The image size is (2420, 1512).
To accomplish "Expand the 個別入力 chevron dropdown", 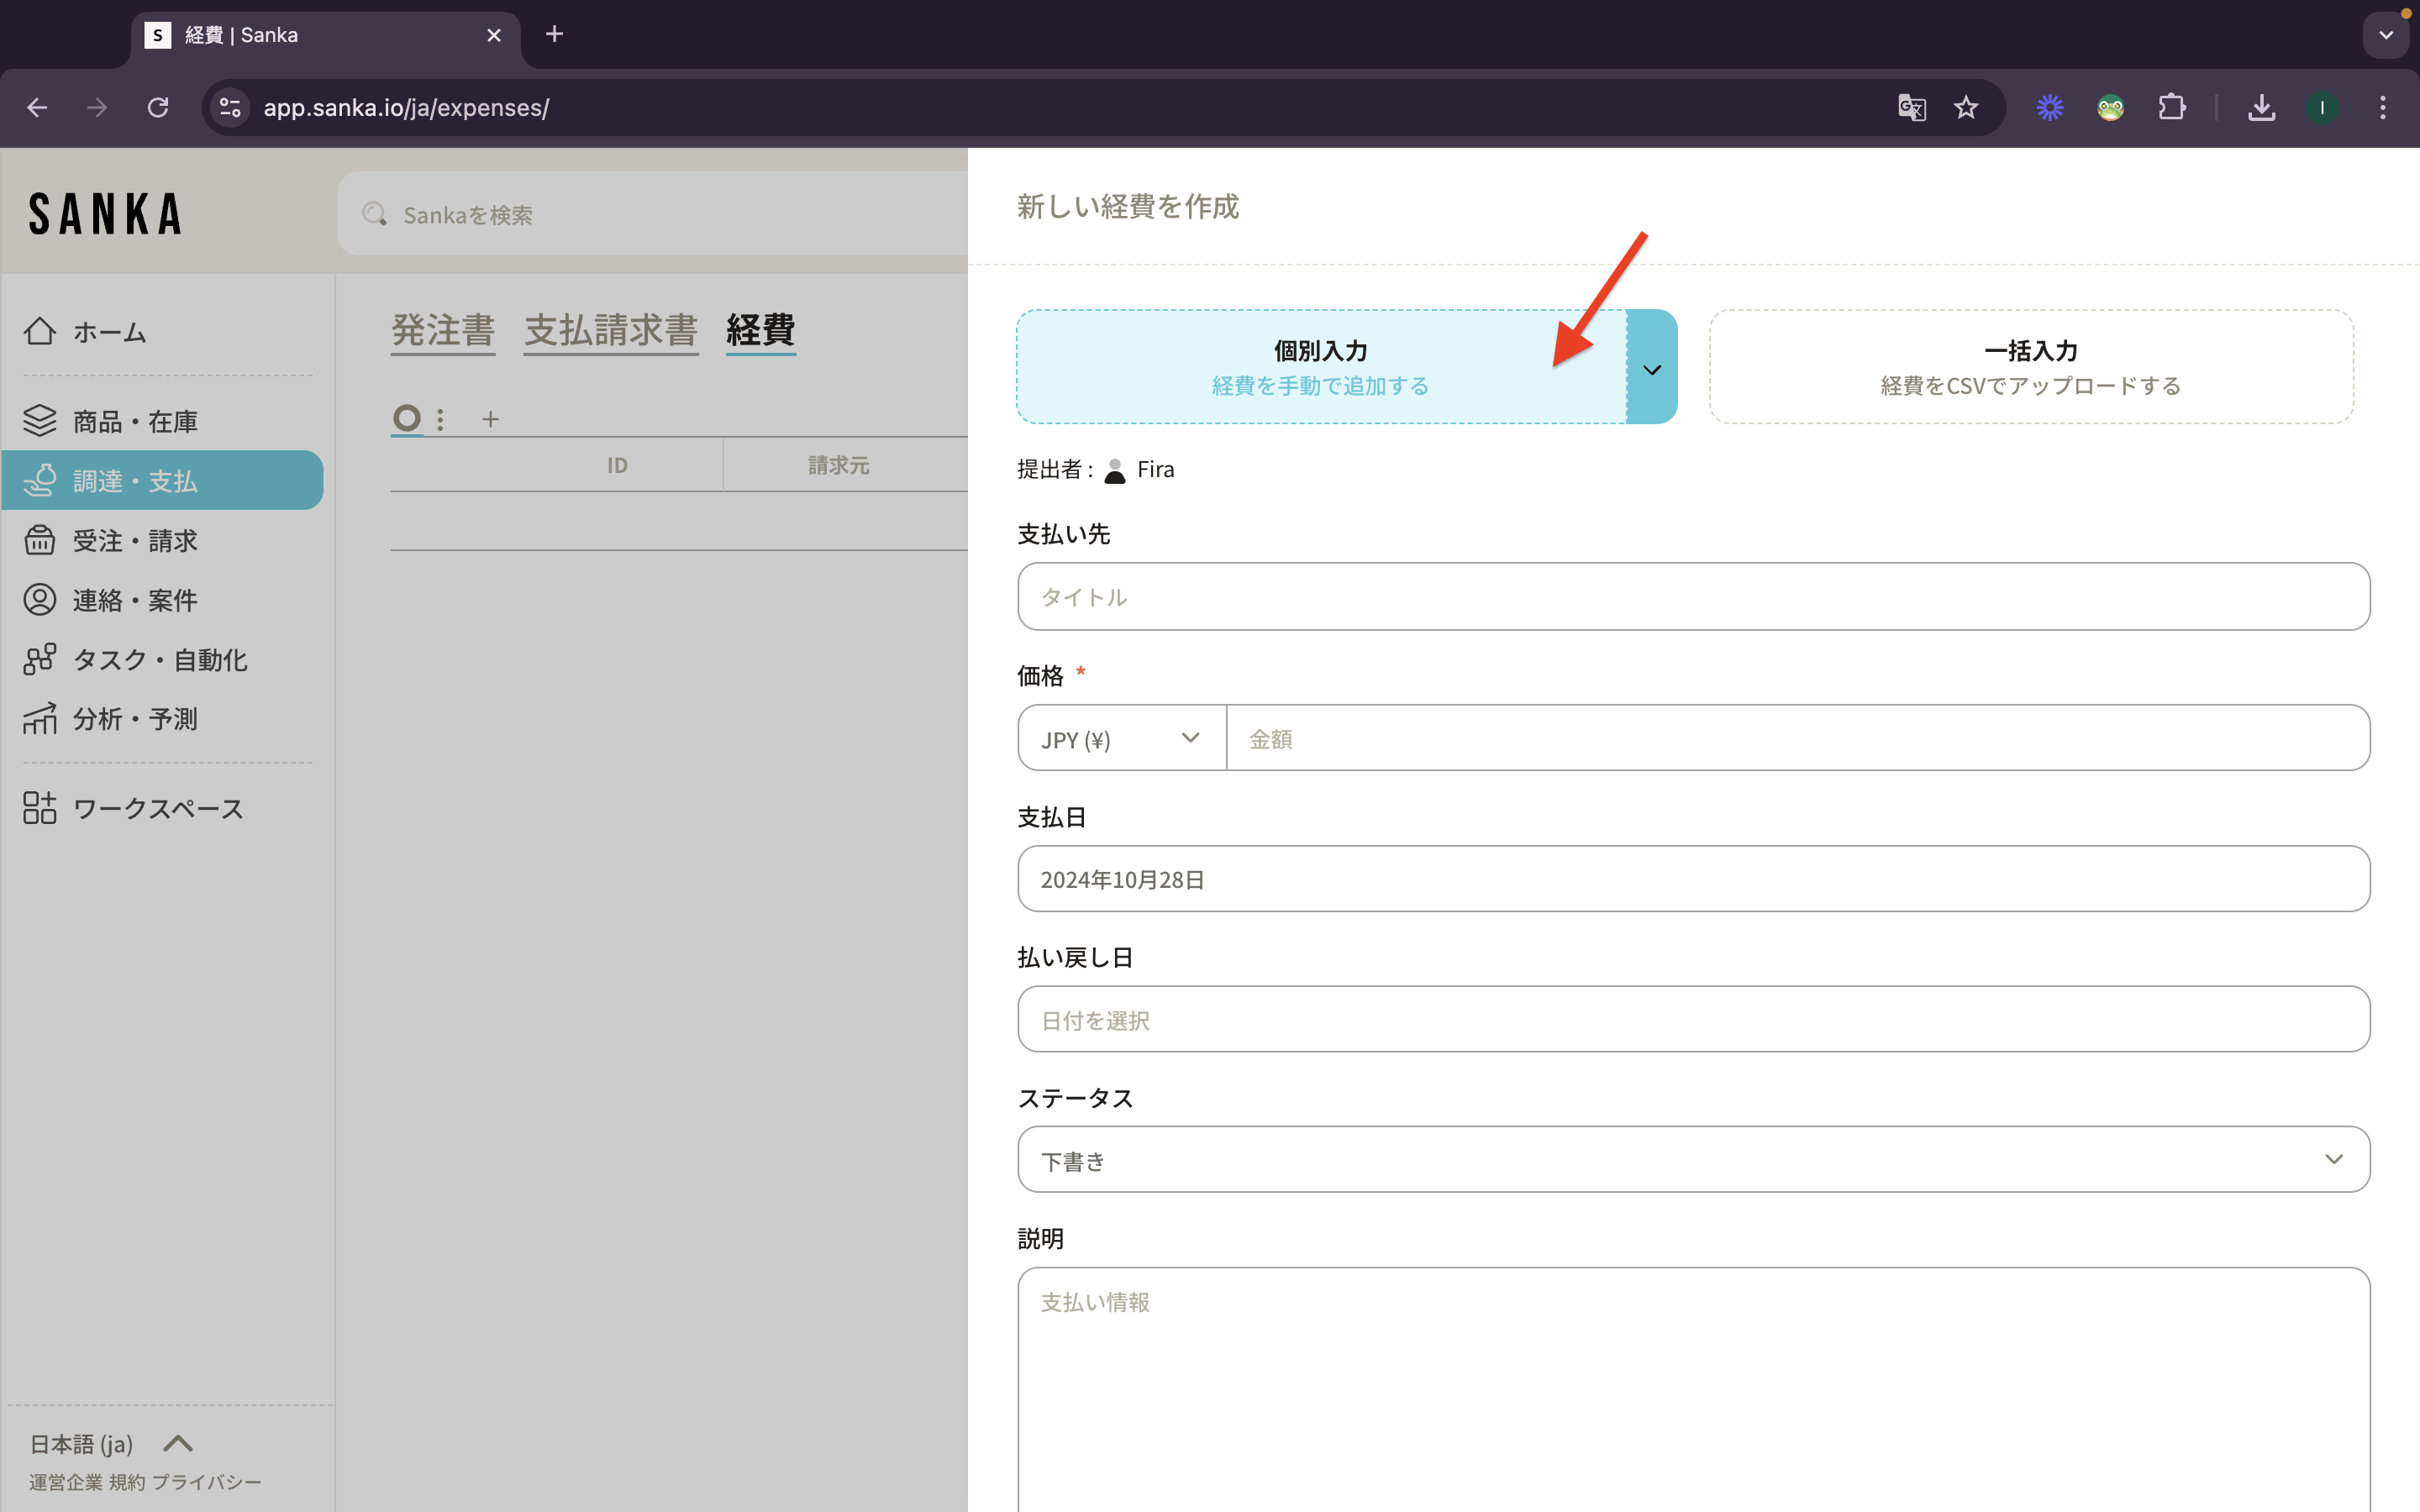I will click(x=1652, y=369).
